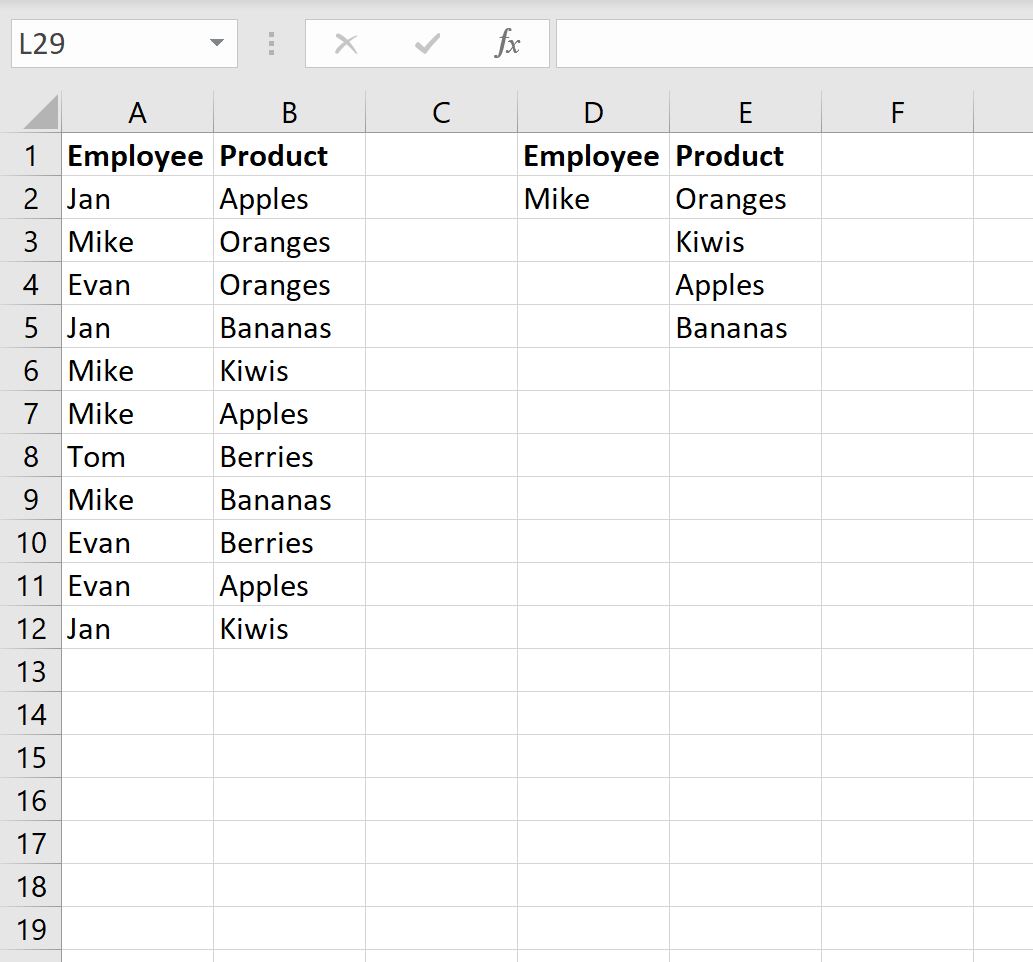Click the Enter checkmark icon in formula bar
Screen dimensions: 1033x962
pyautogui.click(x=427, y=43)
